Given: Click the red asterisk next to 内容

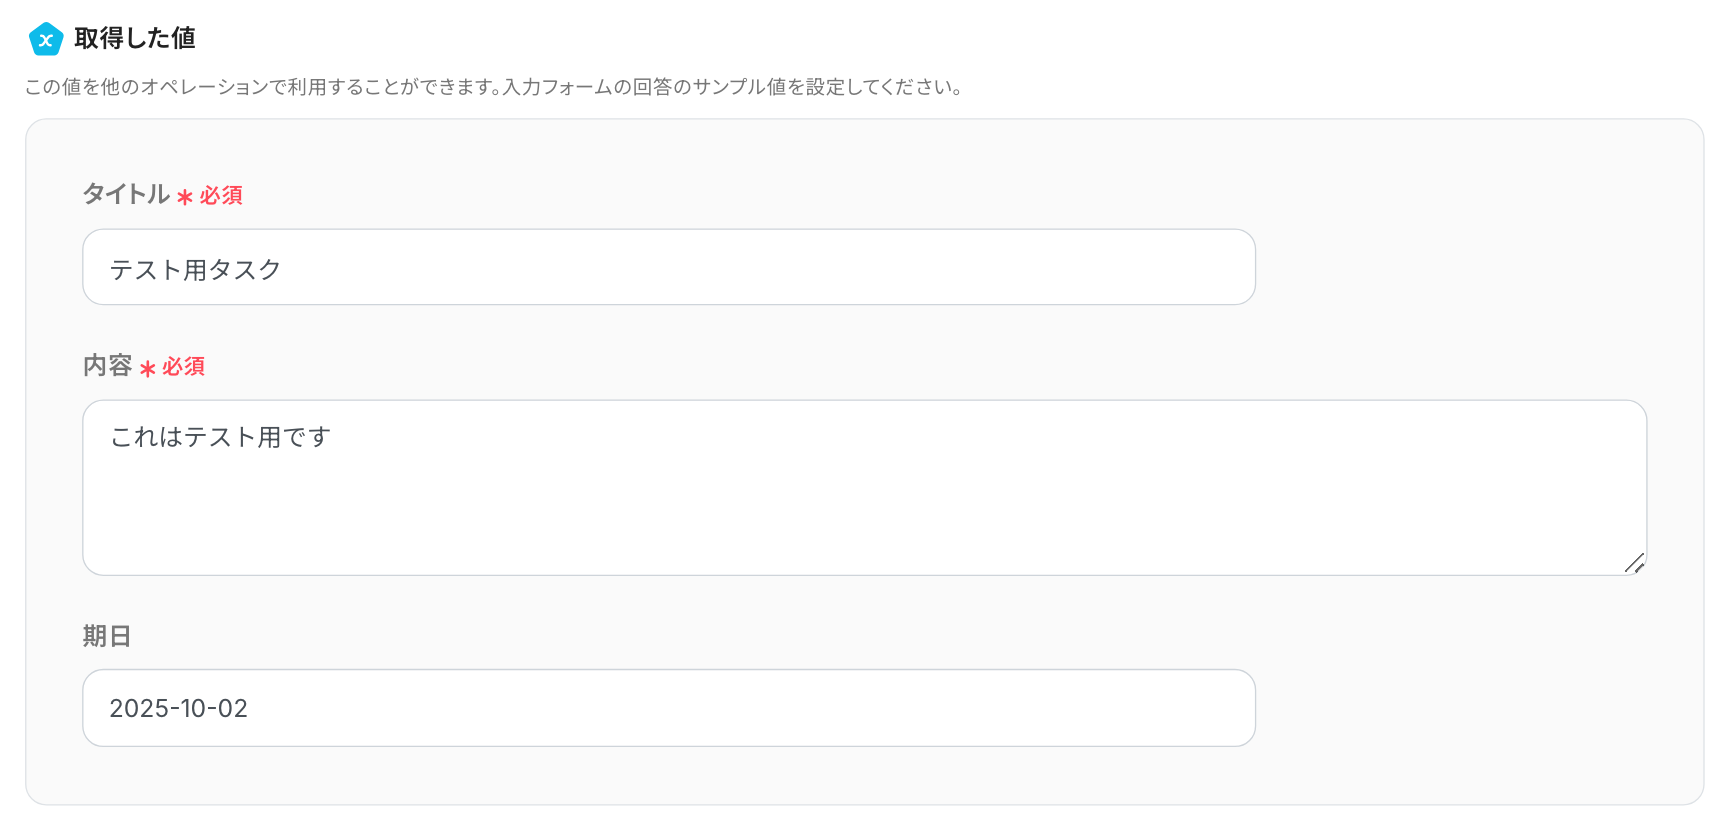Looking at the screenshot, I should (148, 369).
